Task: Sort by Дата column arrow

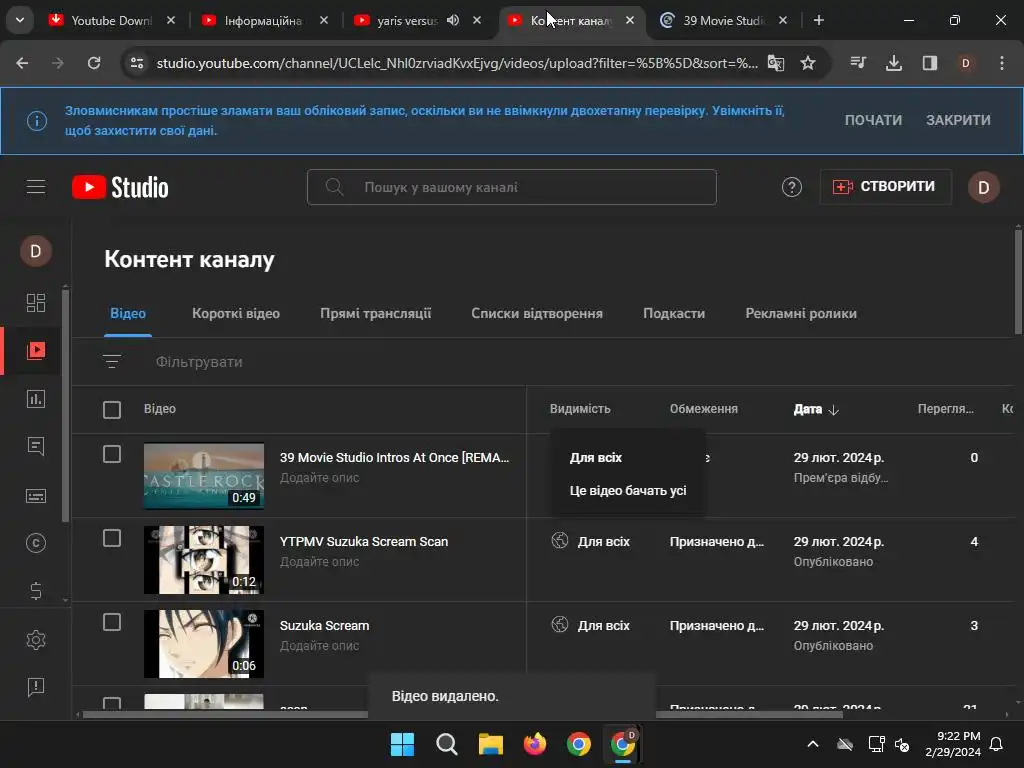Action: click(x=833, y=409)
